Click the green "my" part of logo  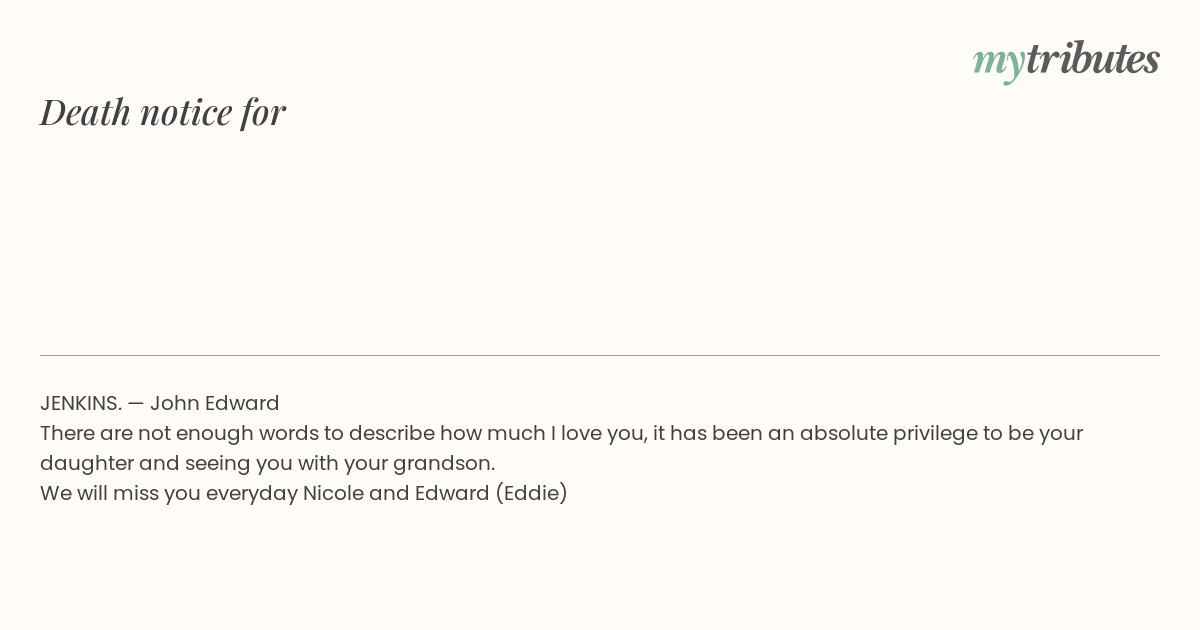[999, 63]
